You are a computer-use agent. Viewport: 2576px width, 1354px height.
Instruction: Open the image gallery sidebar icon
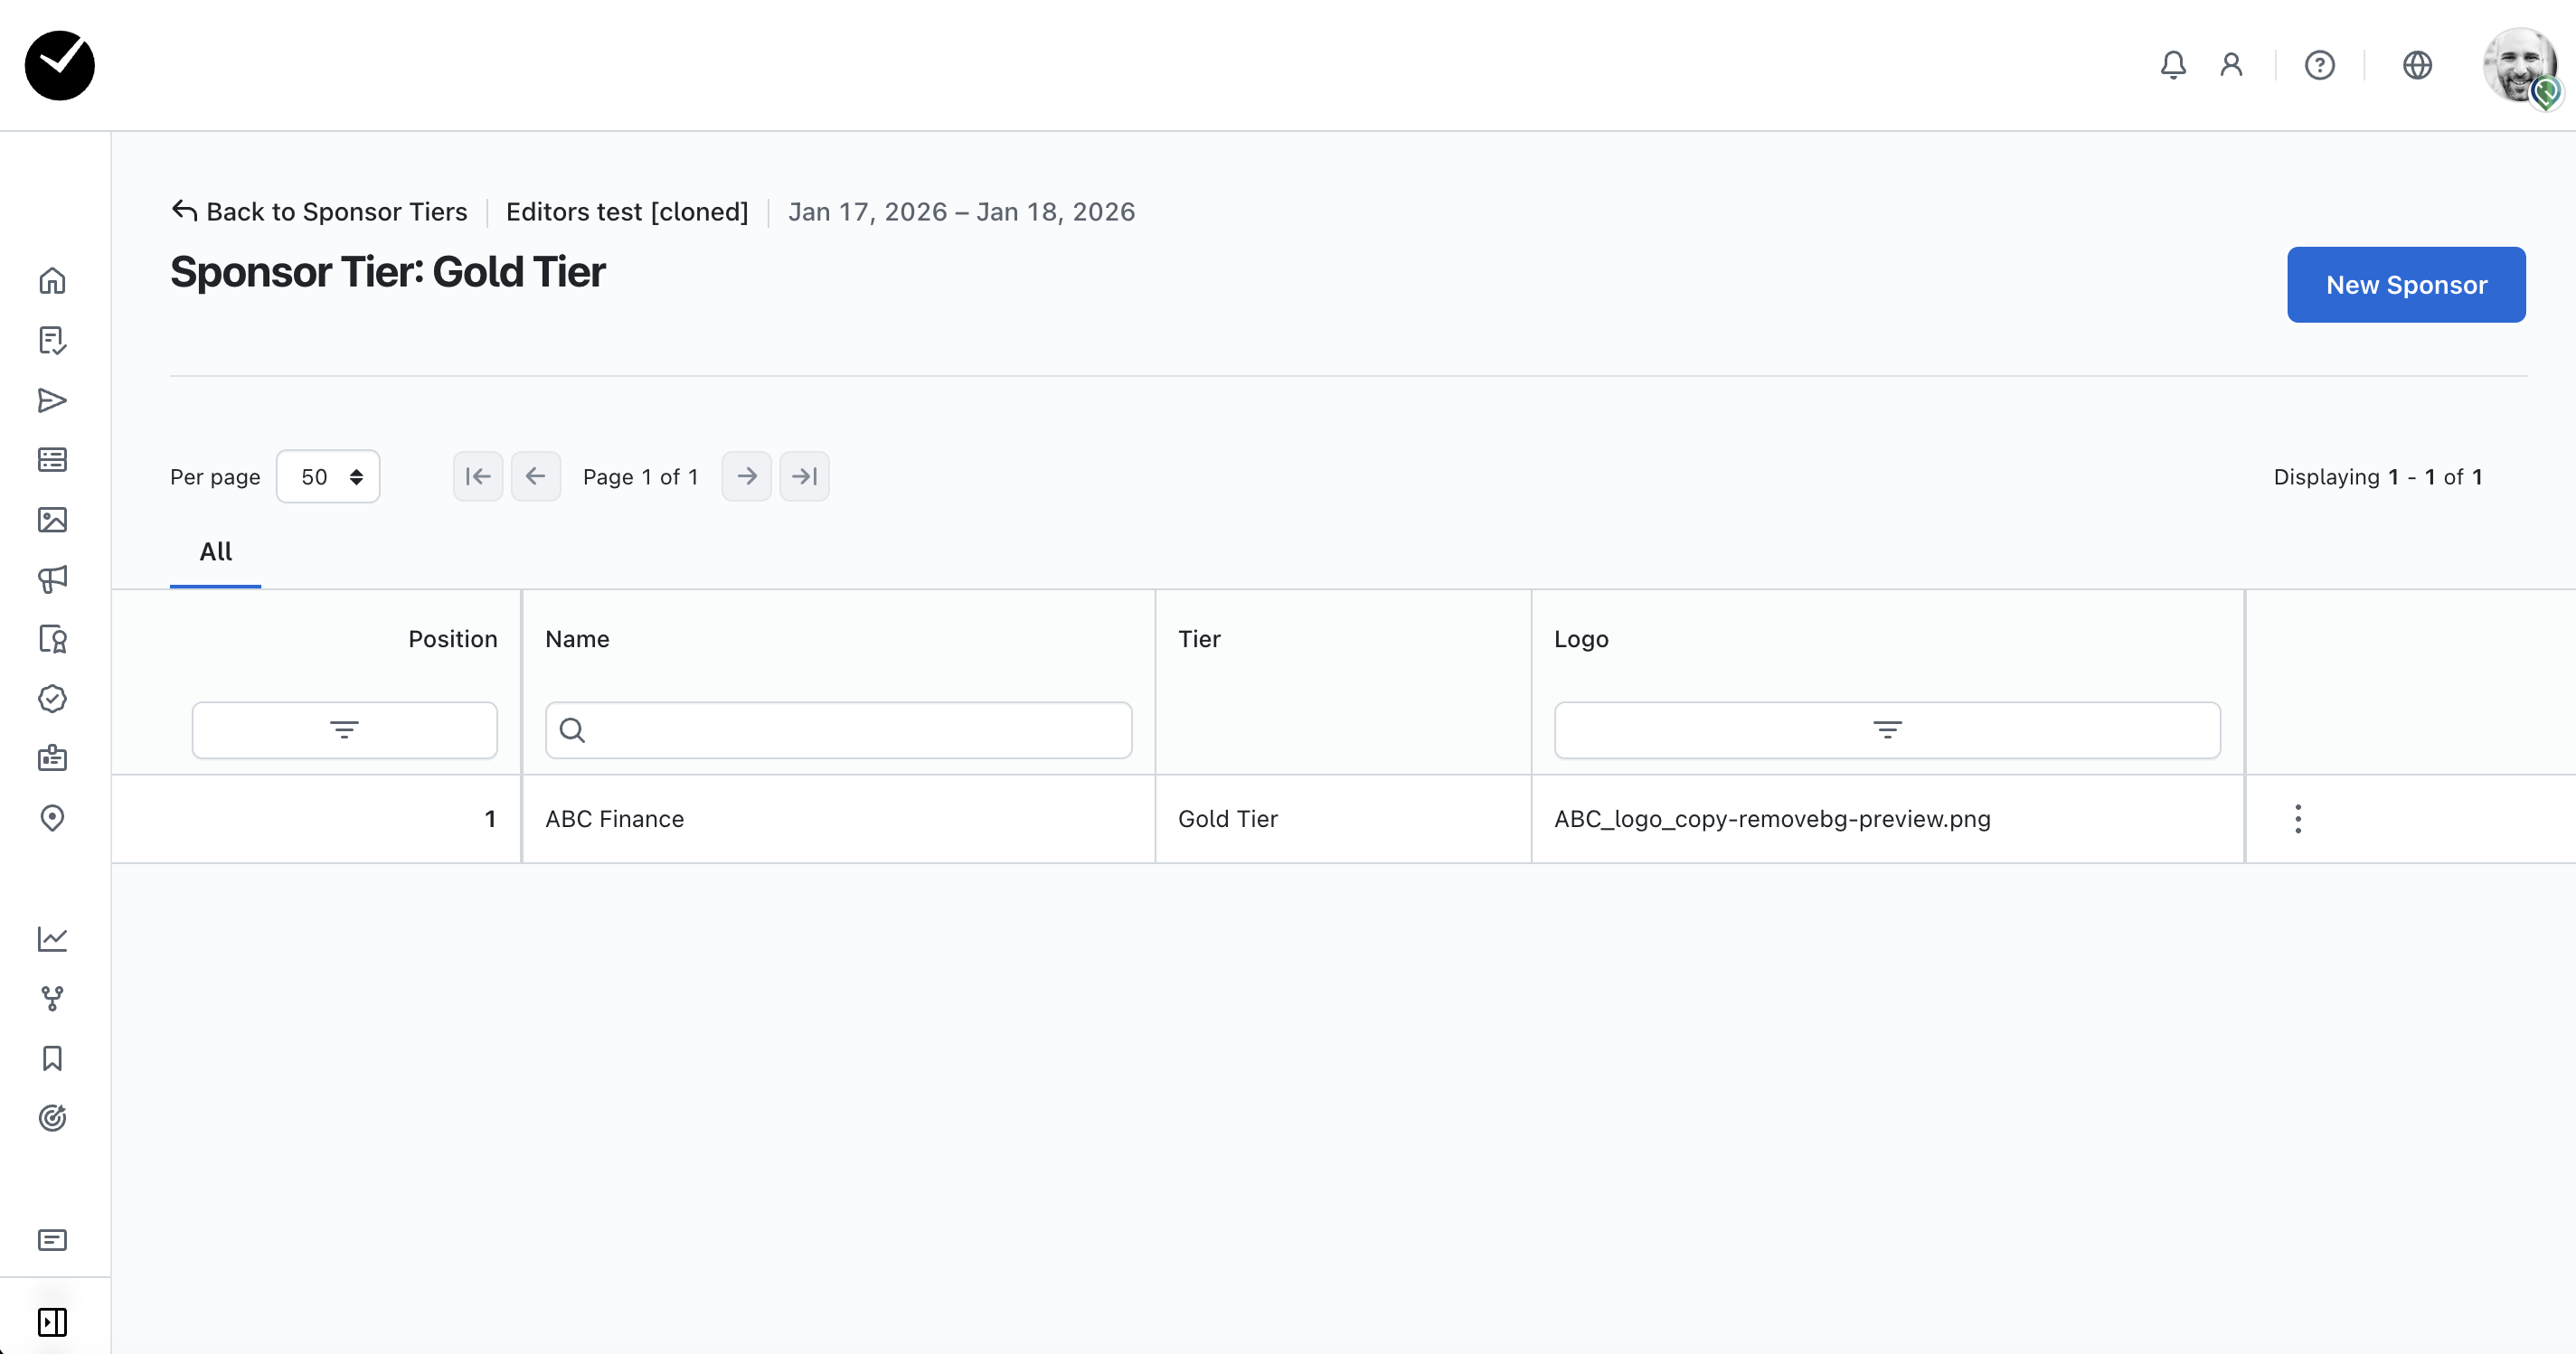click(x=52, y=520)
